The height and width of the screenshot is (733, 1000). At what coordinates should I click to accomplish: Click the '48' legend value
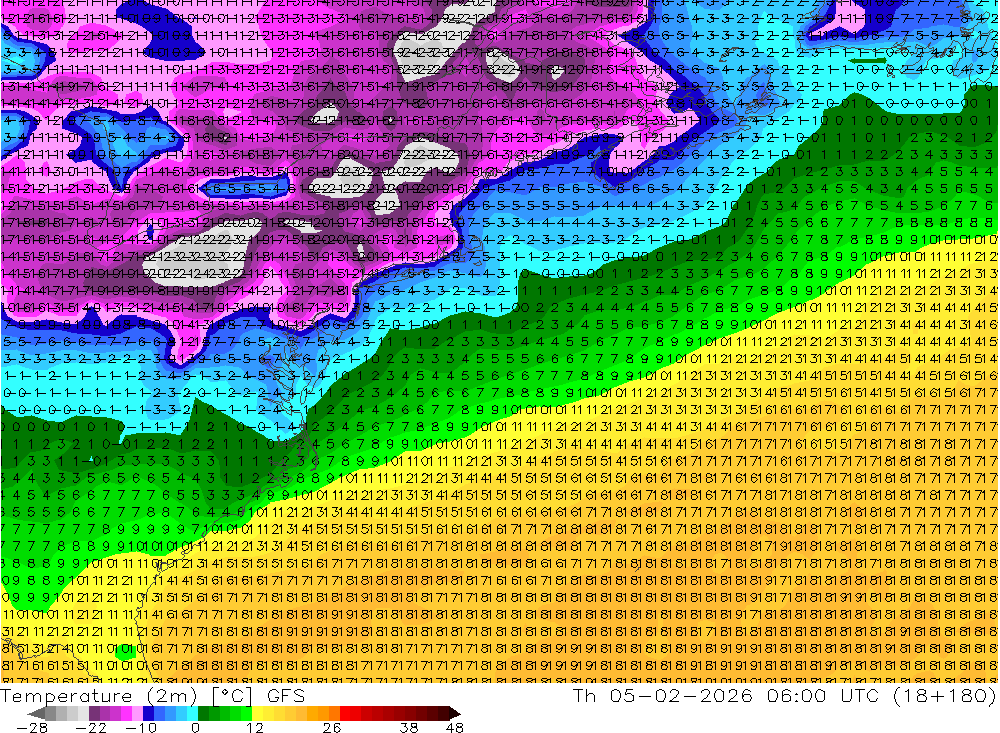(x=454, y=727)
